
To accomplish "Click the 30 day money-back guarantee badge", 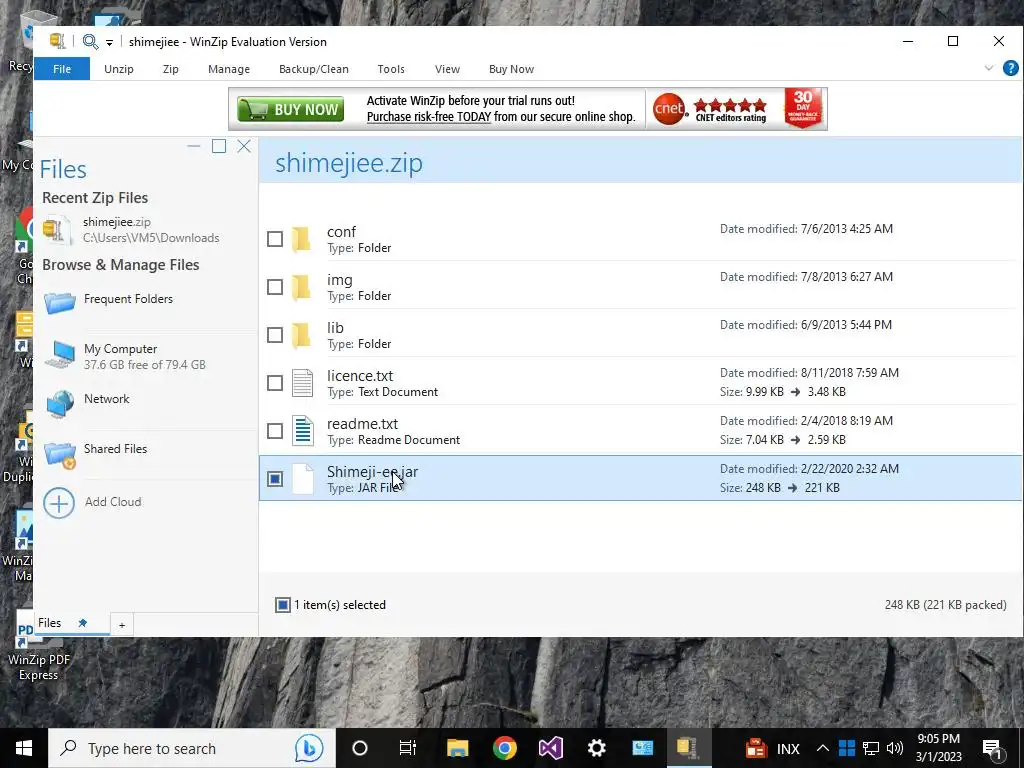I will coord(803,108).
